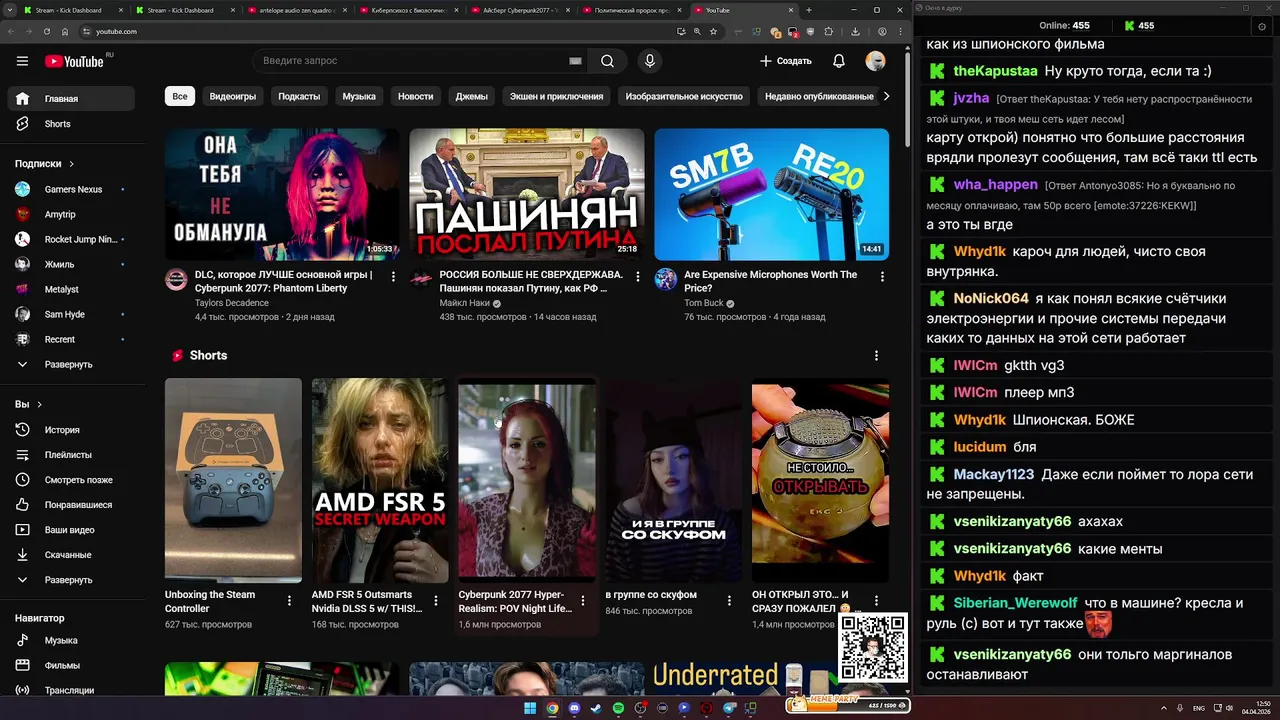The height and width of the screenshot is (720, 1280).
Task: Expand subscriptions list with Развернуть
Action: (x=70, y=364)
